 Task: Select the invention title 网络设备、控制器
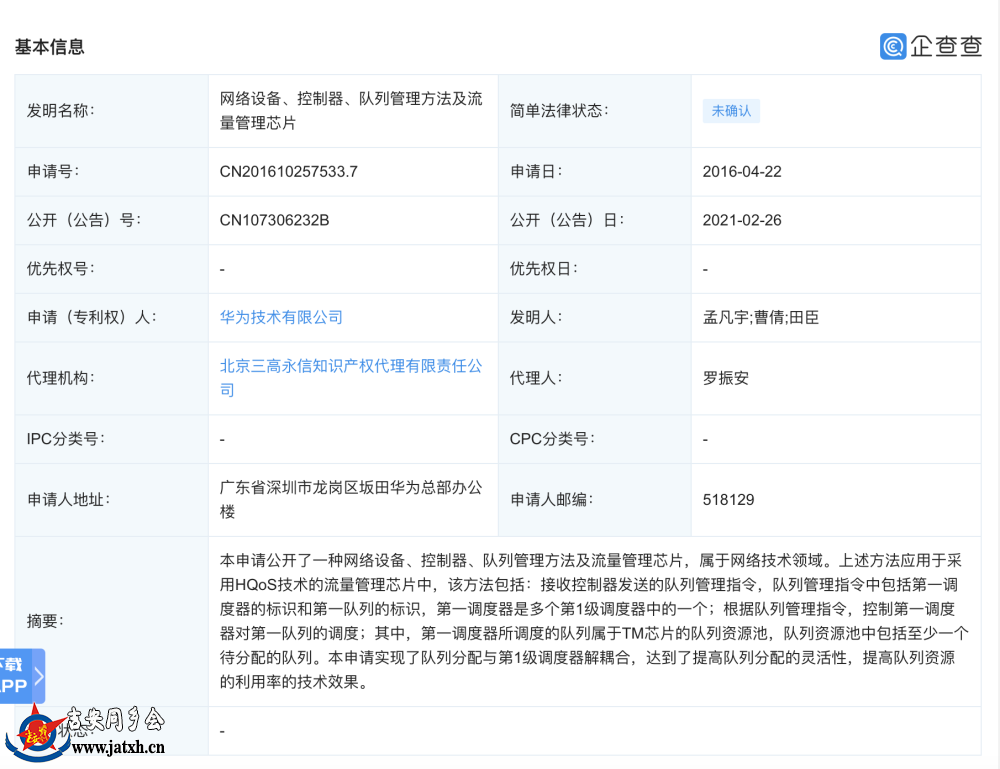[351, 110]
